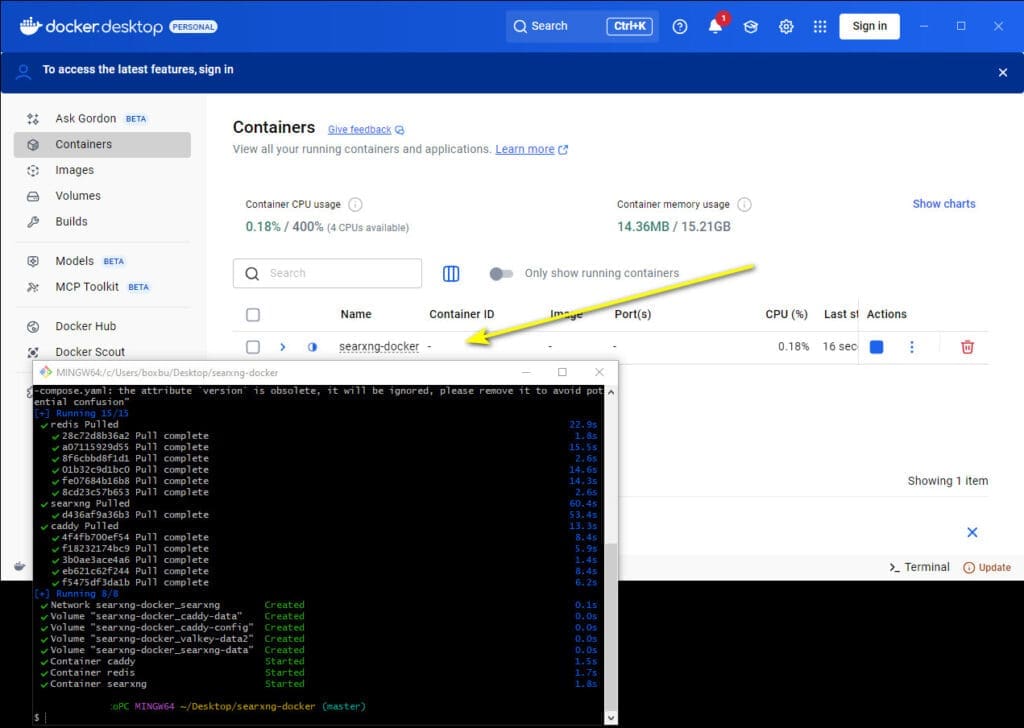The image size is (1024, 728).
Task: Click the Update warning icon in the status bar
Action: click(x=968, y=567)
